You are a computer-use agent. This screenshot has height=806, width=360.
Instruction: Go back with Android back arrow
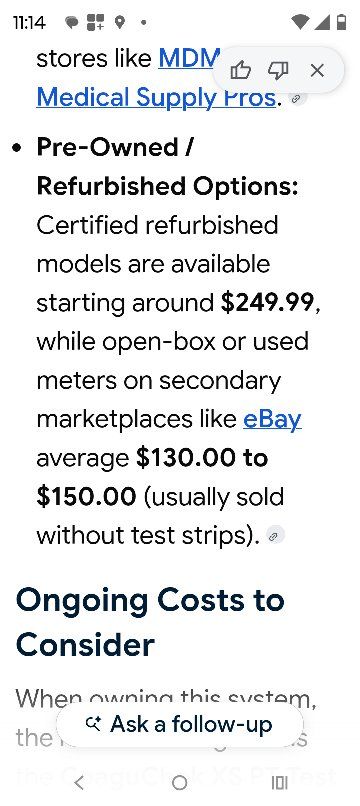pos(79,783)
